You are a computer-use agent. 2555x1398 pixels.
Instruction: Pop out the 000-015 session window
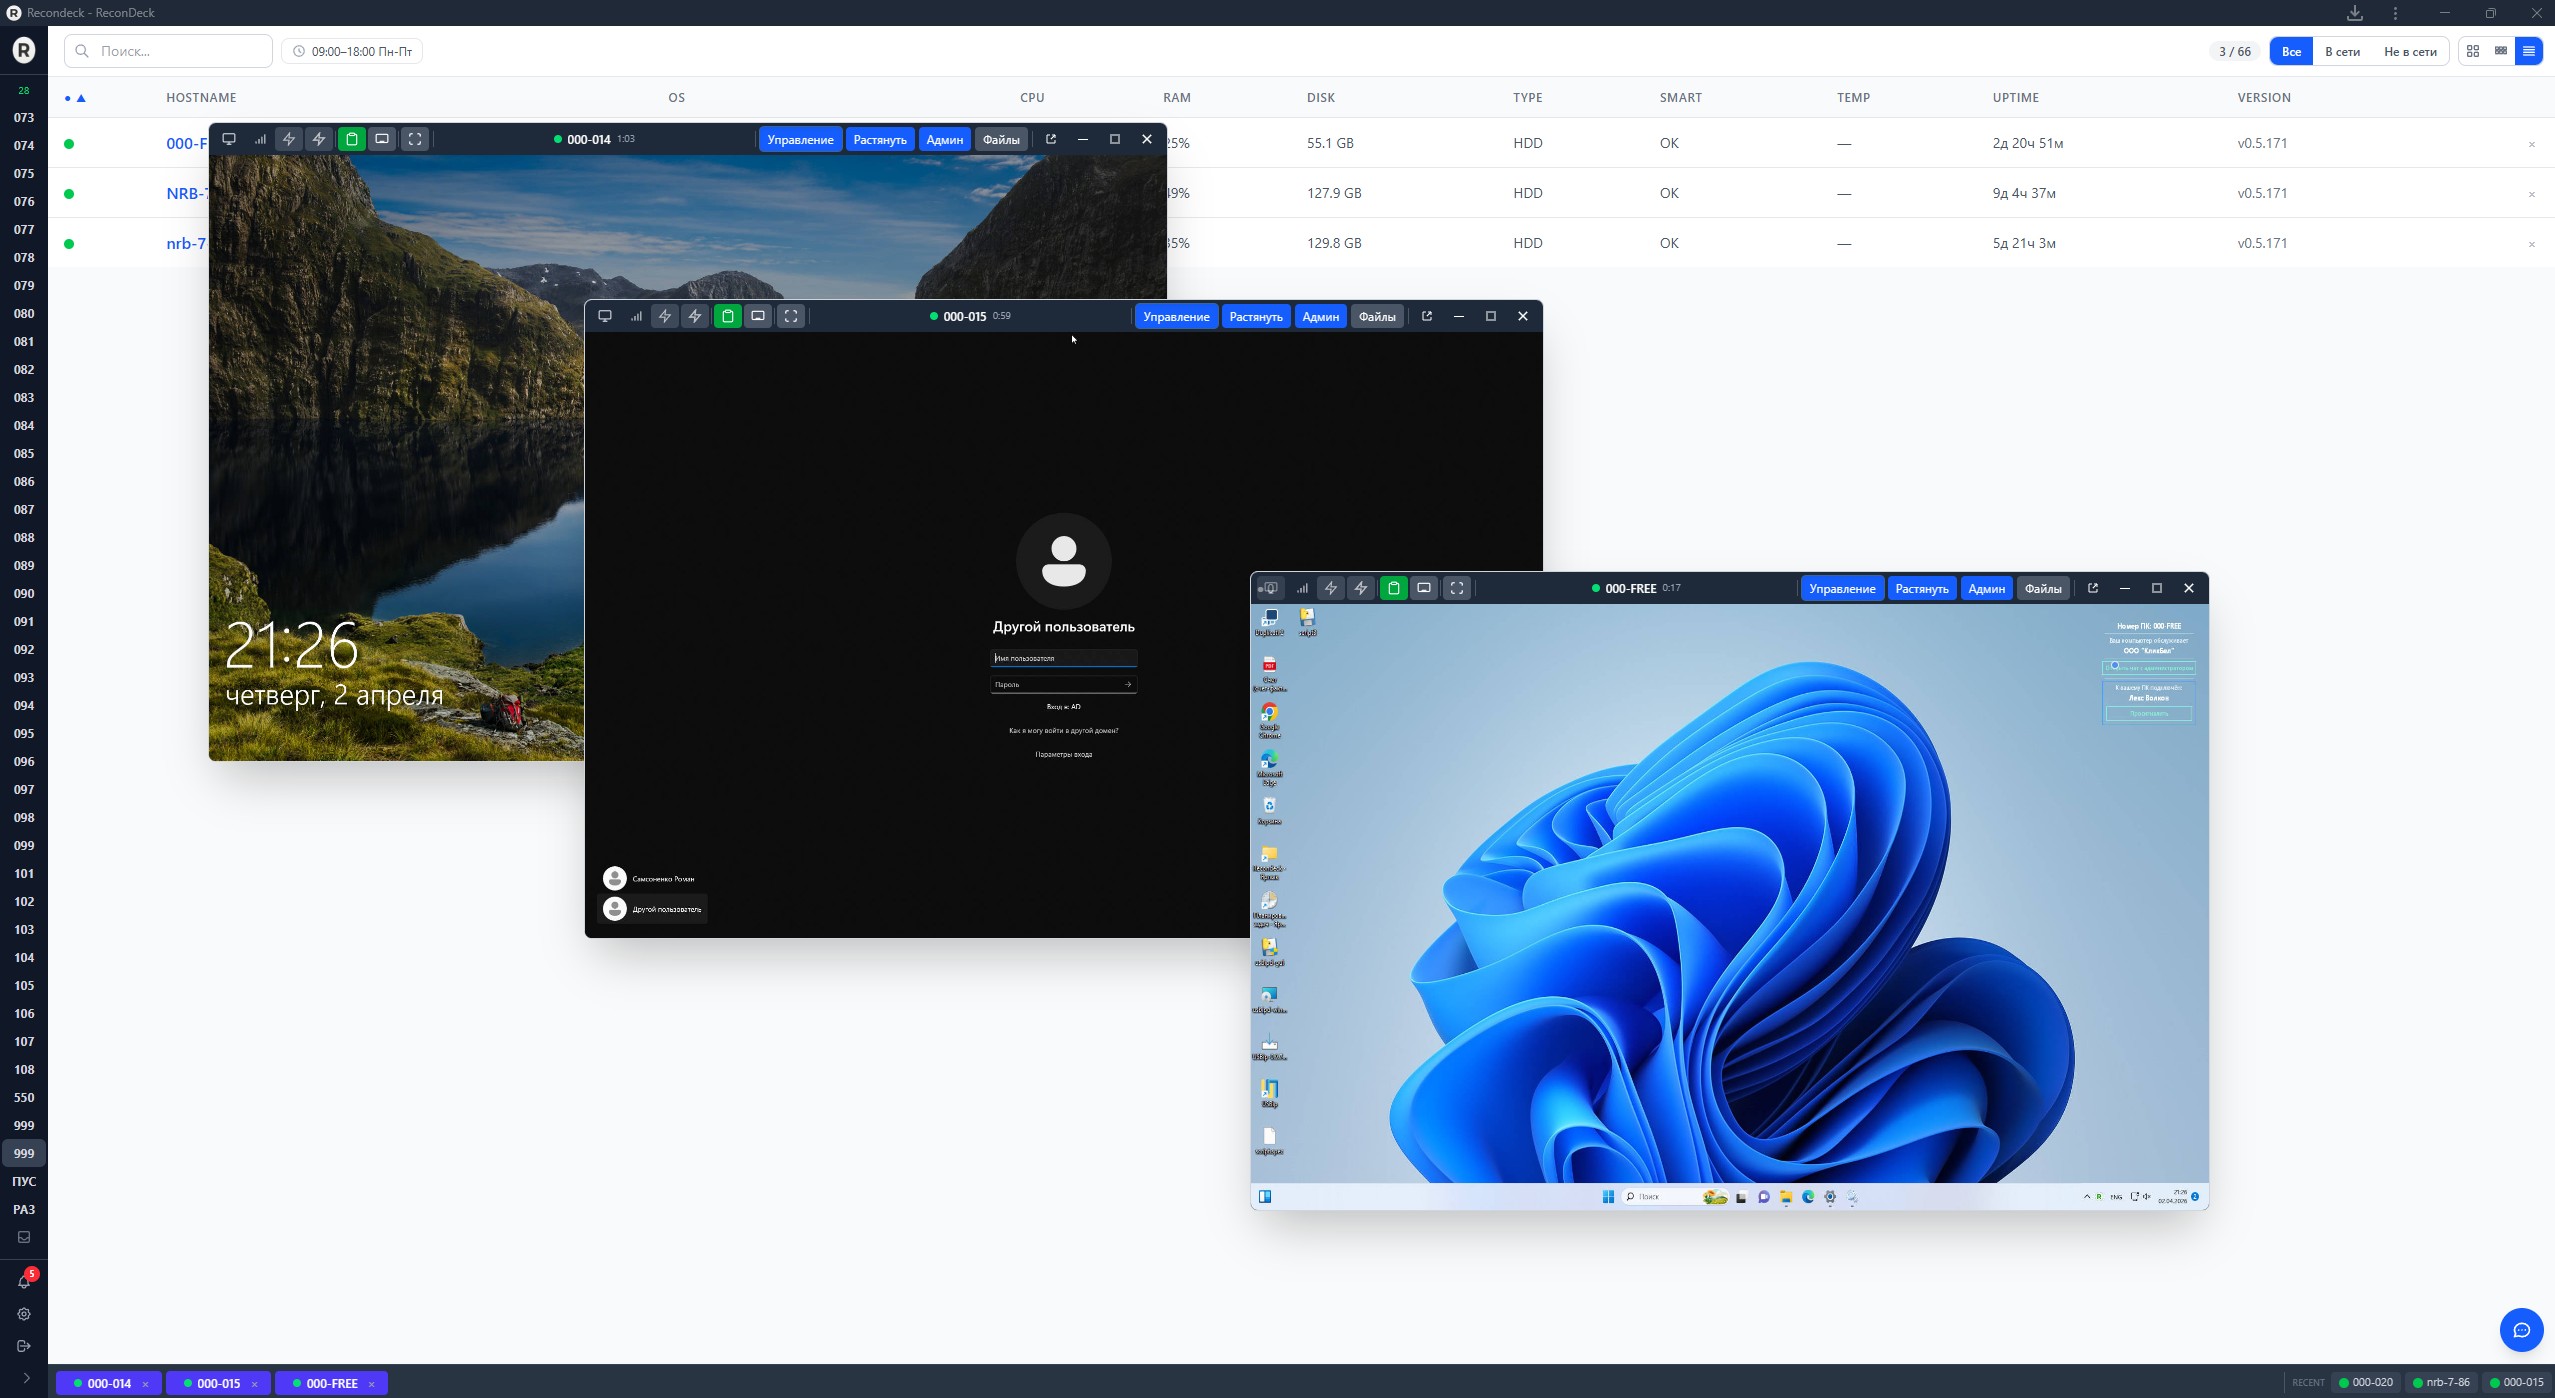(x=1427, y=316)
